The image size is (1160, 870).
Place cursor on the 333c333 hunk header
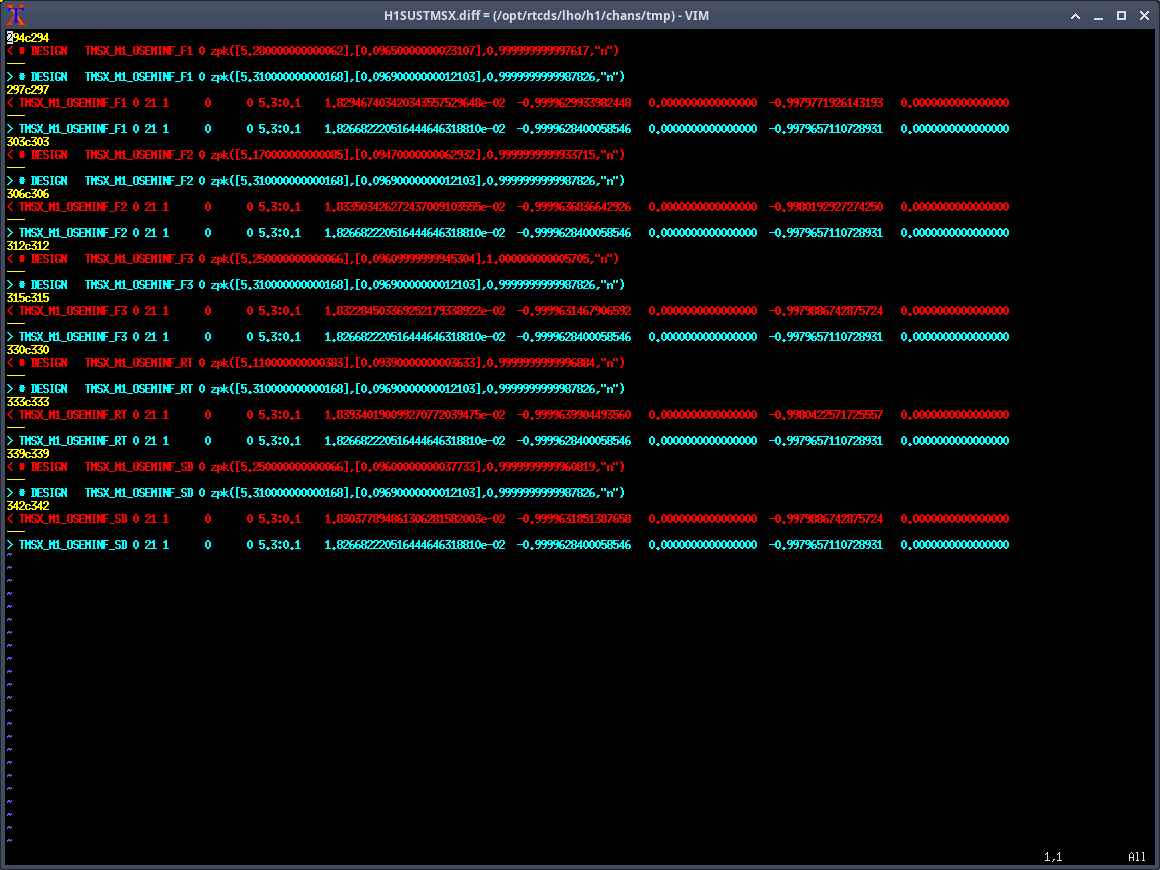tap(28, 401)
